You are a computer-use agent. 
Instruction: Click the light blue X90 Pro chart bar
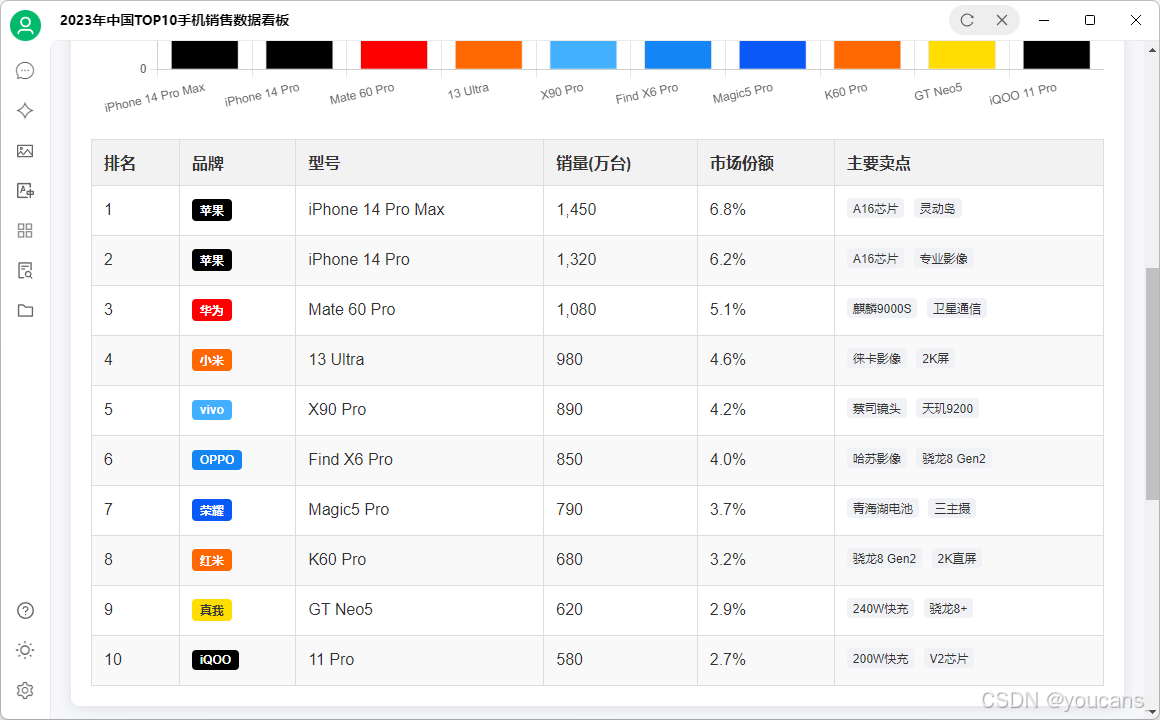coord(583,55)
